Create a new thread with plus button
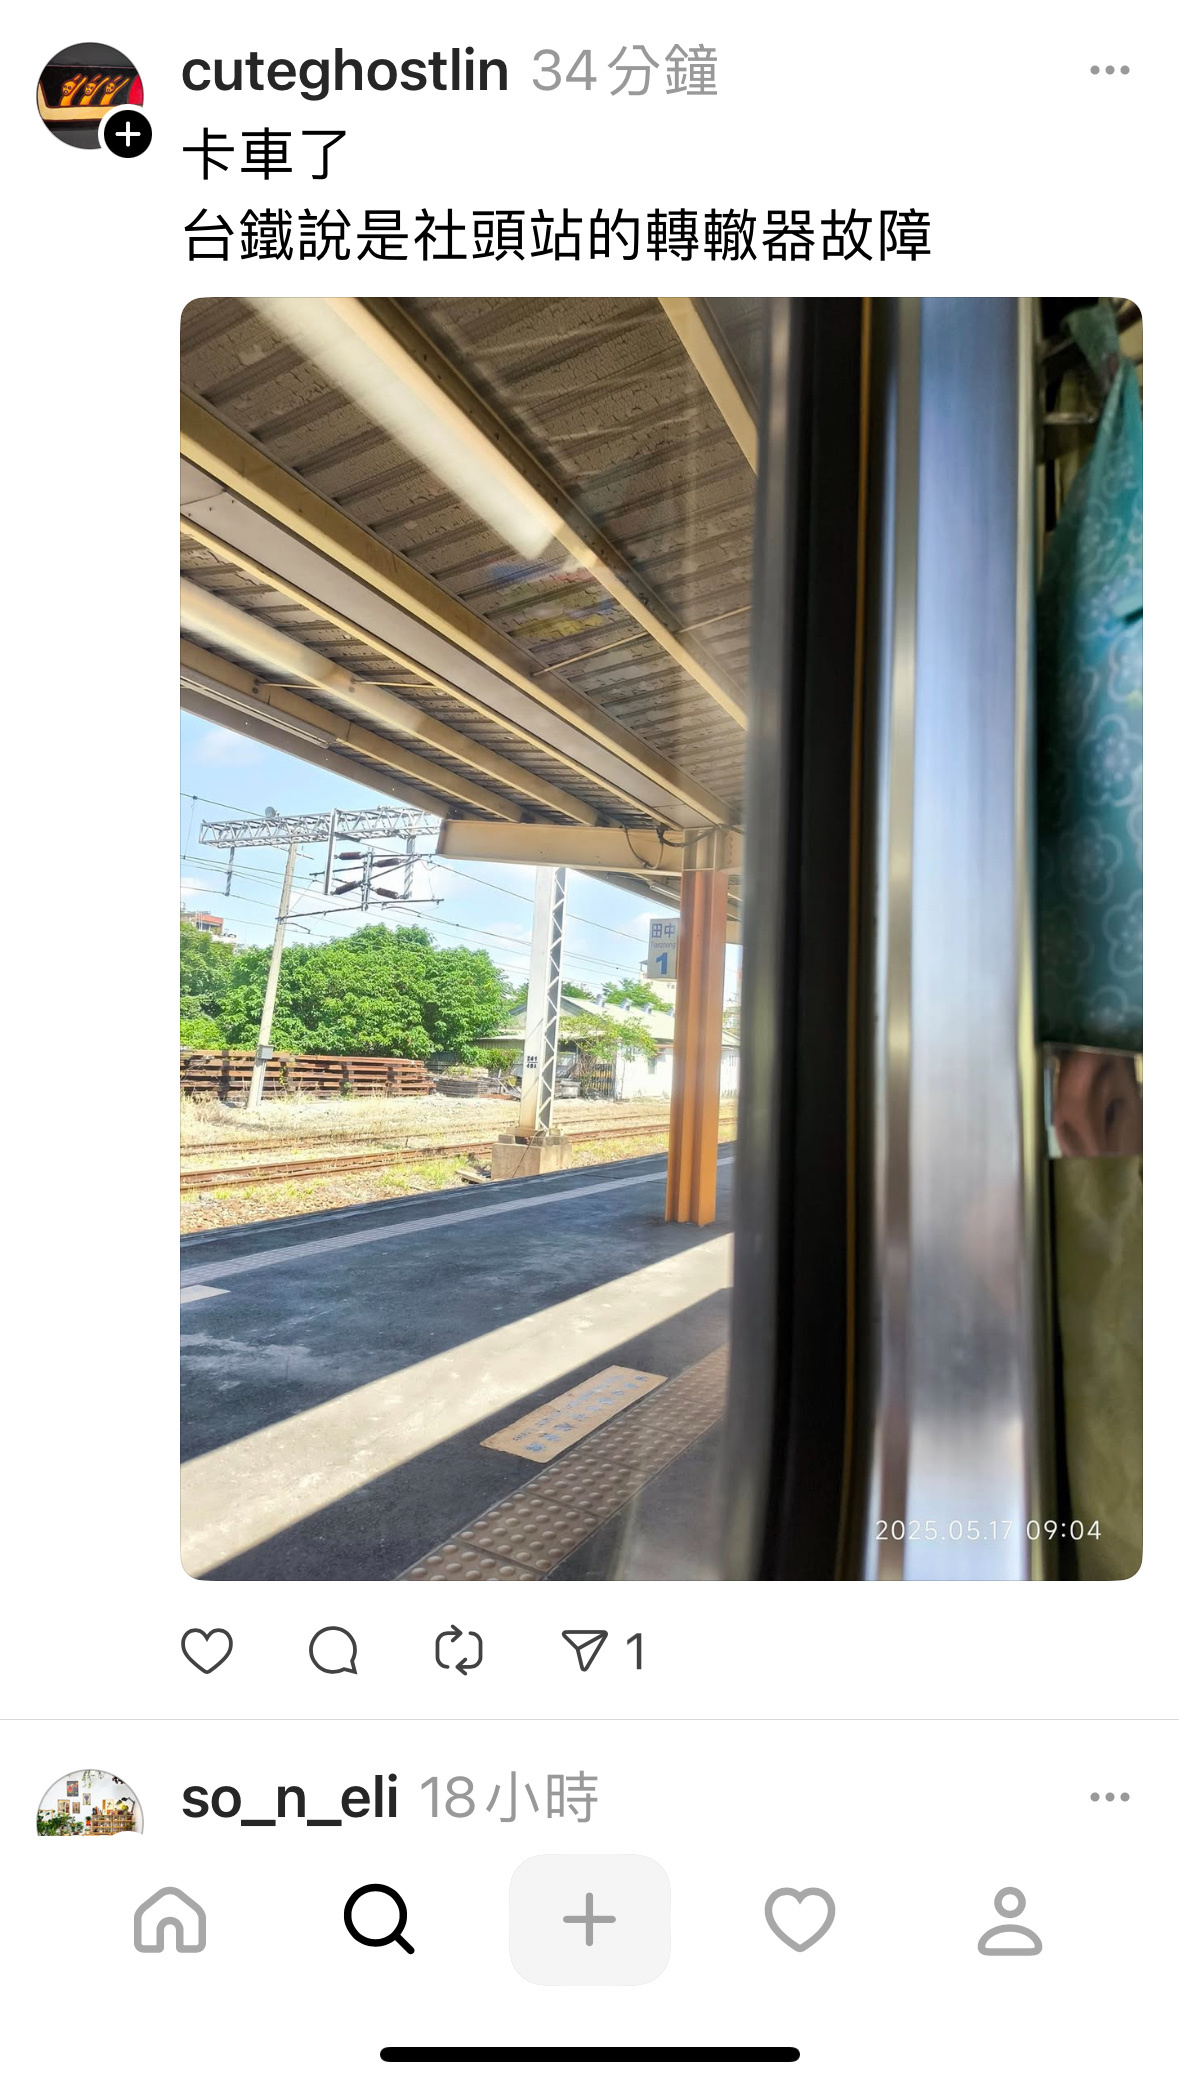The height and width of the screenshot is (2086, 1179). [x=590, y=1919]
